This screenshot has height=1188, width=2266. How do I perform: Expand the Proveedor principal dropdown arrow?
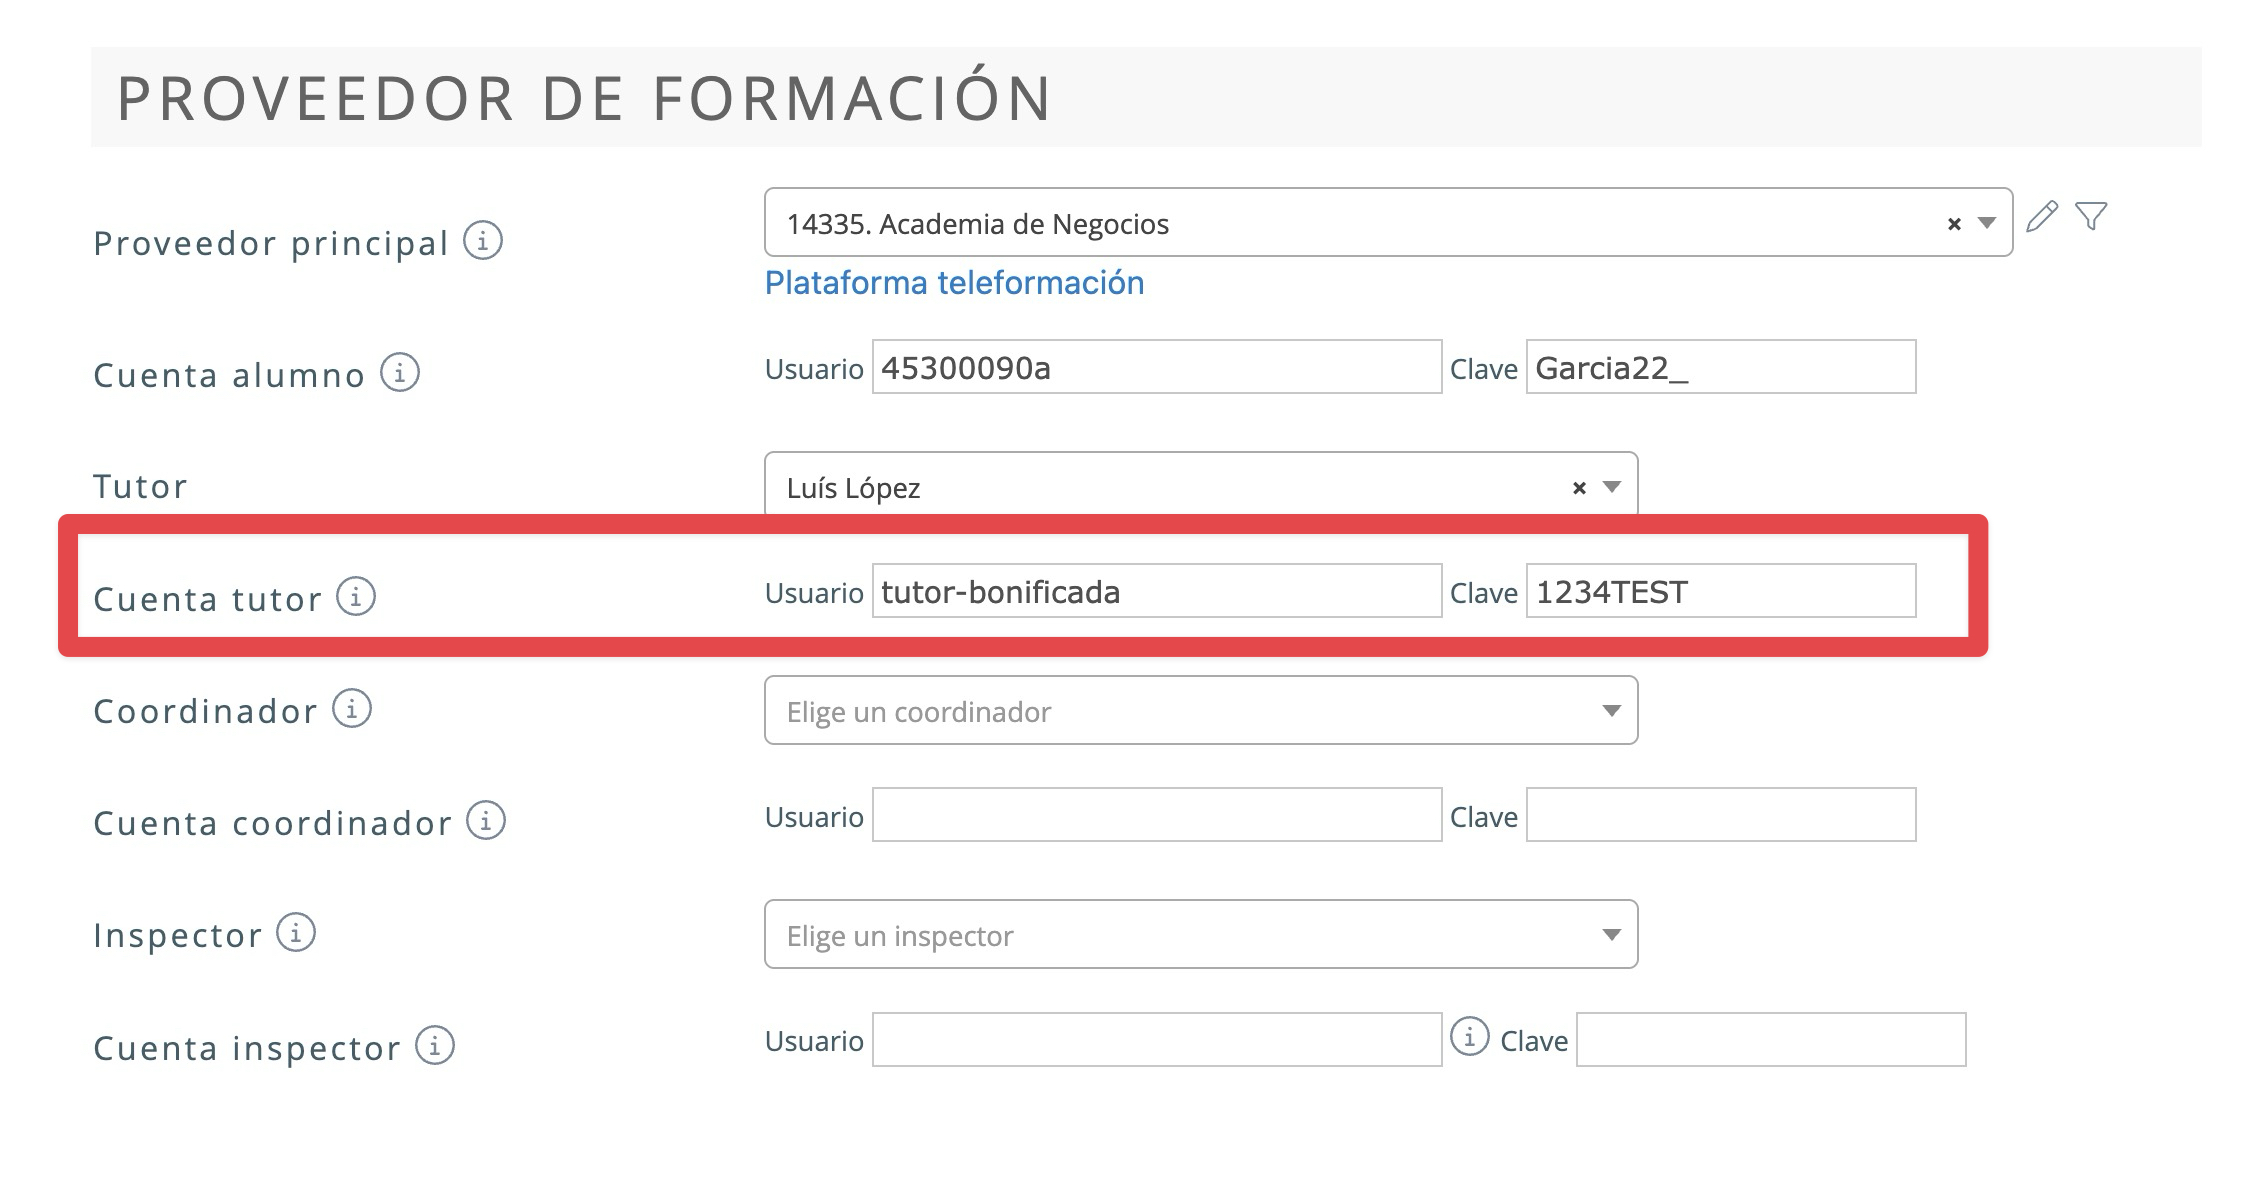tap(1987, 223)
